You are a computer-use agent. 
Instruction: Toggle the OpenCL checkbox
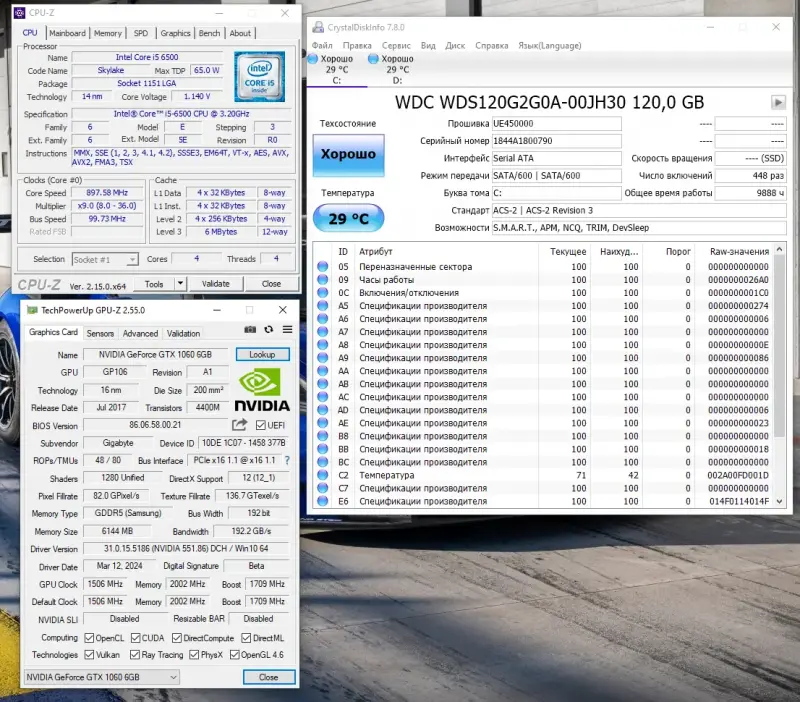(x=89, y=638)
